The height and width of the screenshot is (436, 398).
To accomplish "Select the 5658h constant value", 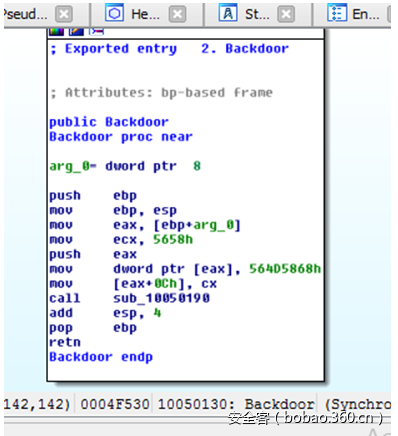I will coord(173,240).
